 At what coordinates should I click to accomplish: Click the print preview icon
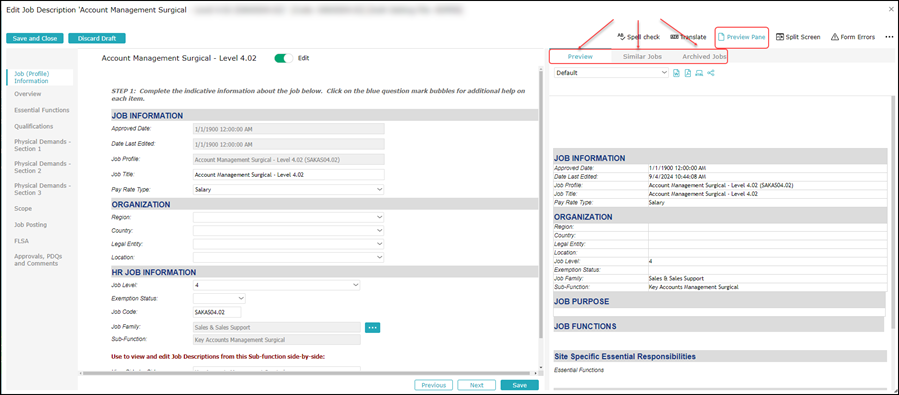click(699, 73)
